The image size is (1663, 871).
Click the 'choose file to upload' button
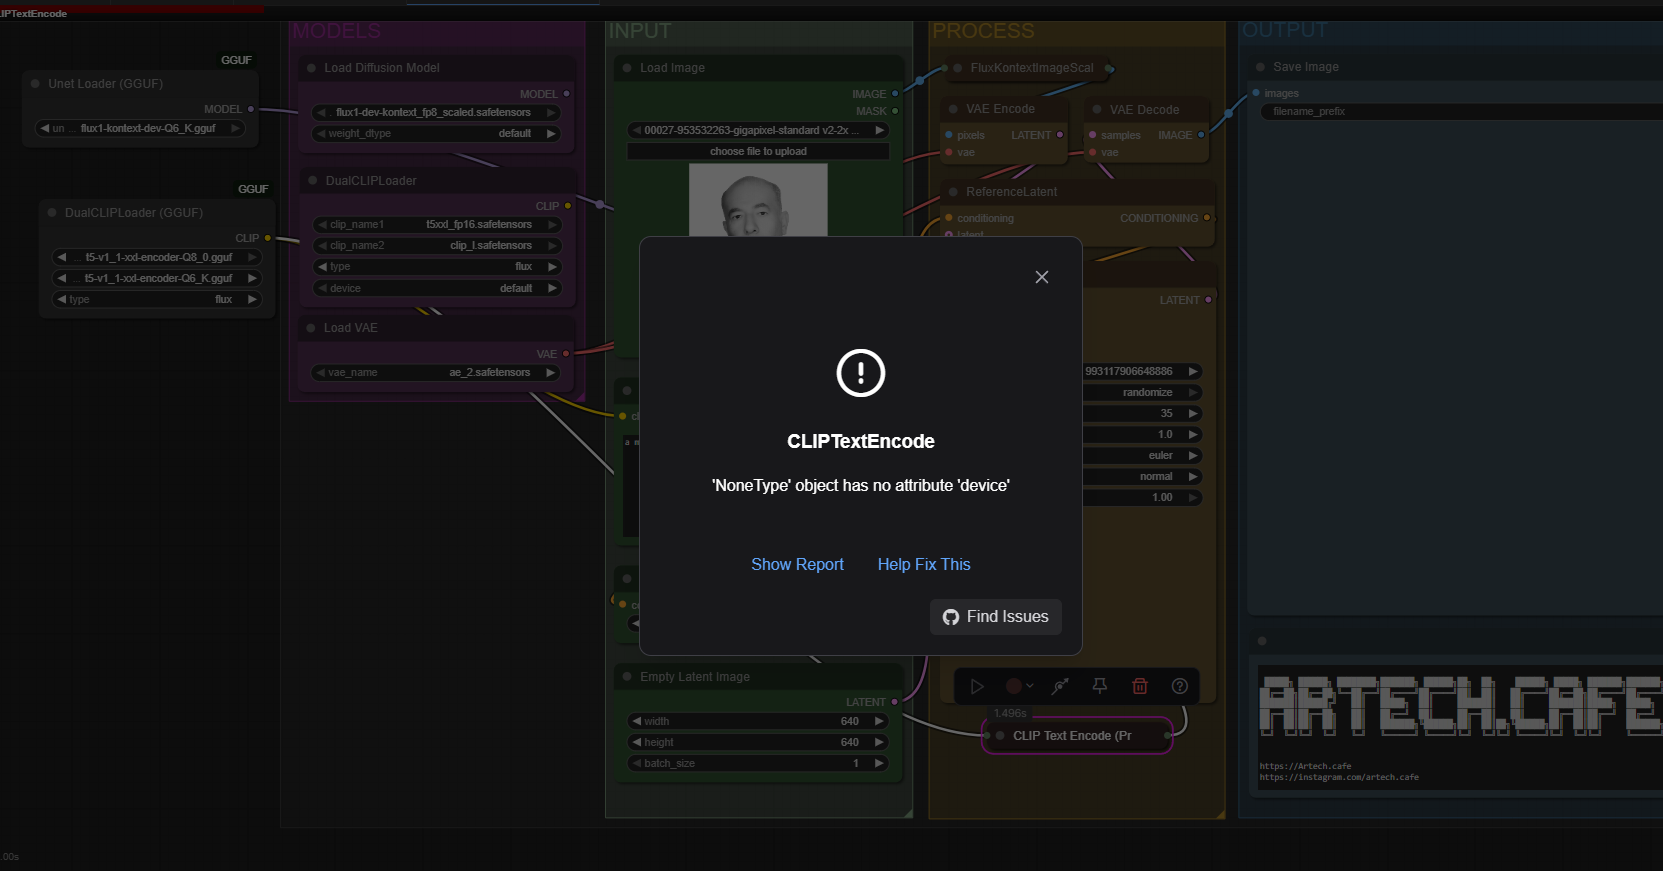758,152
